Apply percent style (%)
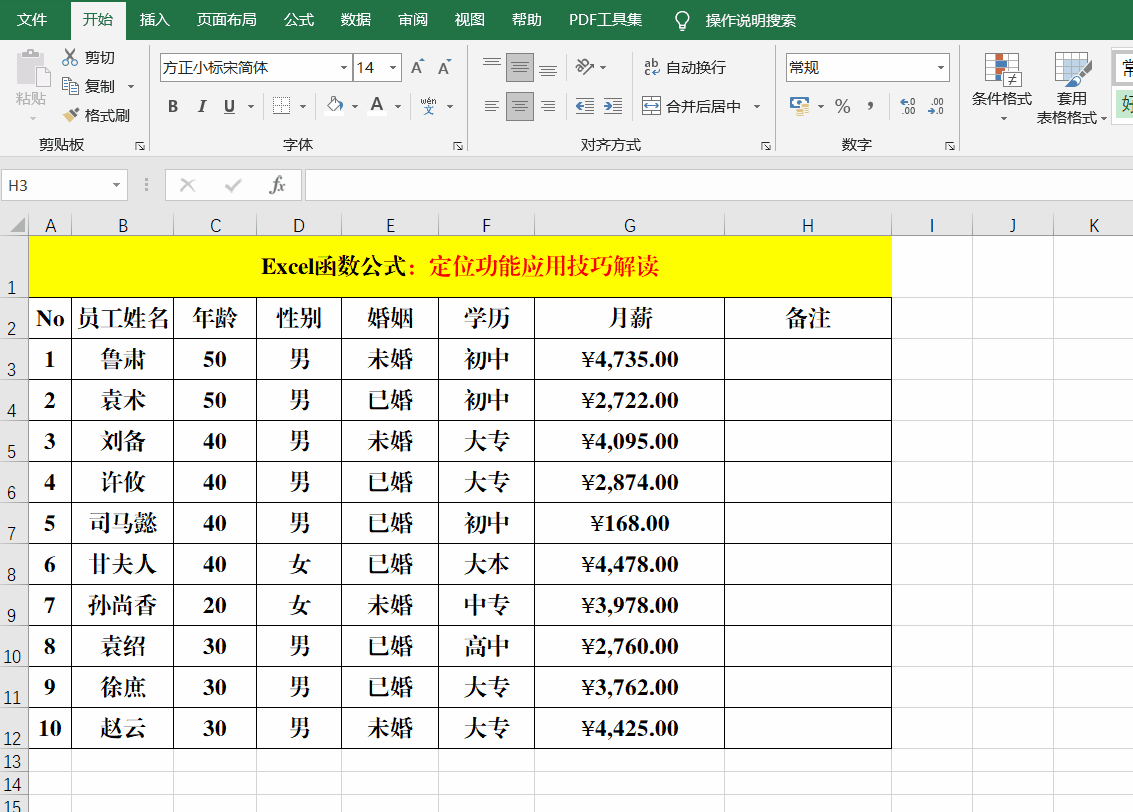Image resolution: width=1133 pixels, height=812 pixels. (x=843, y=106)
